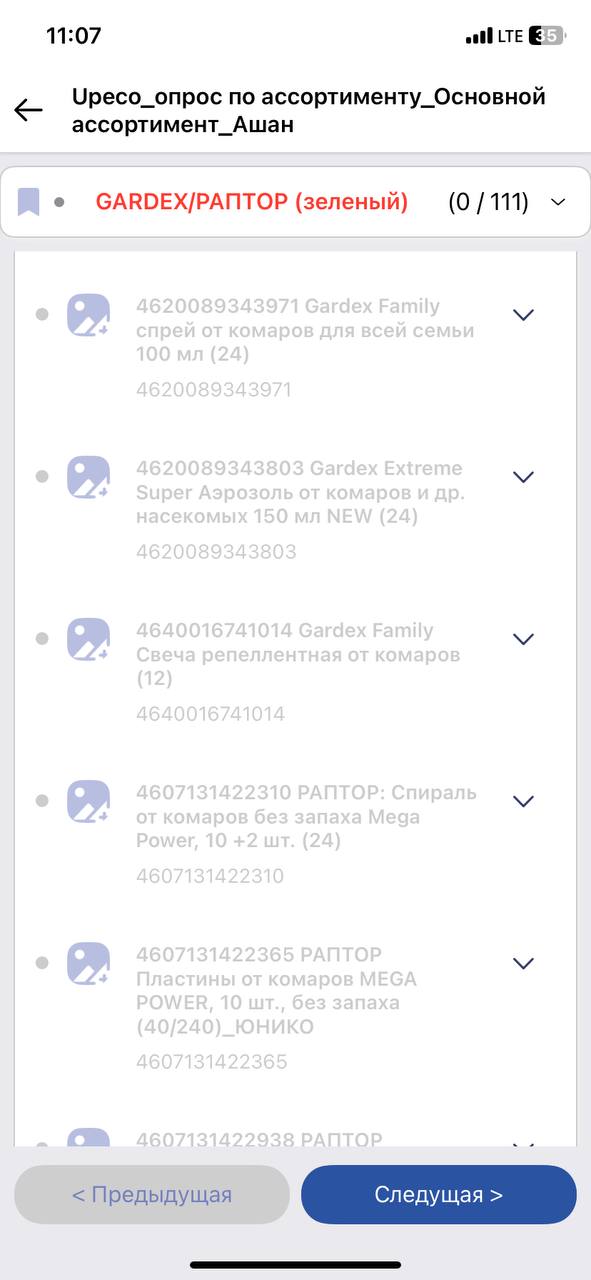Expand Gardex Family спрей 100 мл details

pos(523,315)
